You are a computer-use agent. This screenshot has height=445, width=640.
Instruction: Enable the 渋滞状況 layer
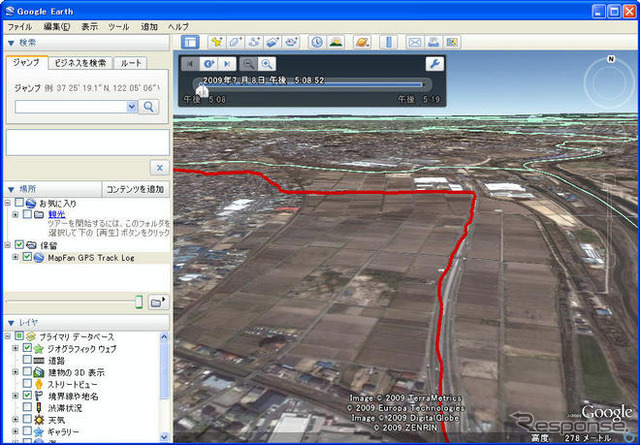point(27,407)
